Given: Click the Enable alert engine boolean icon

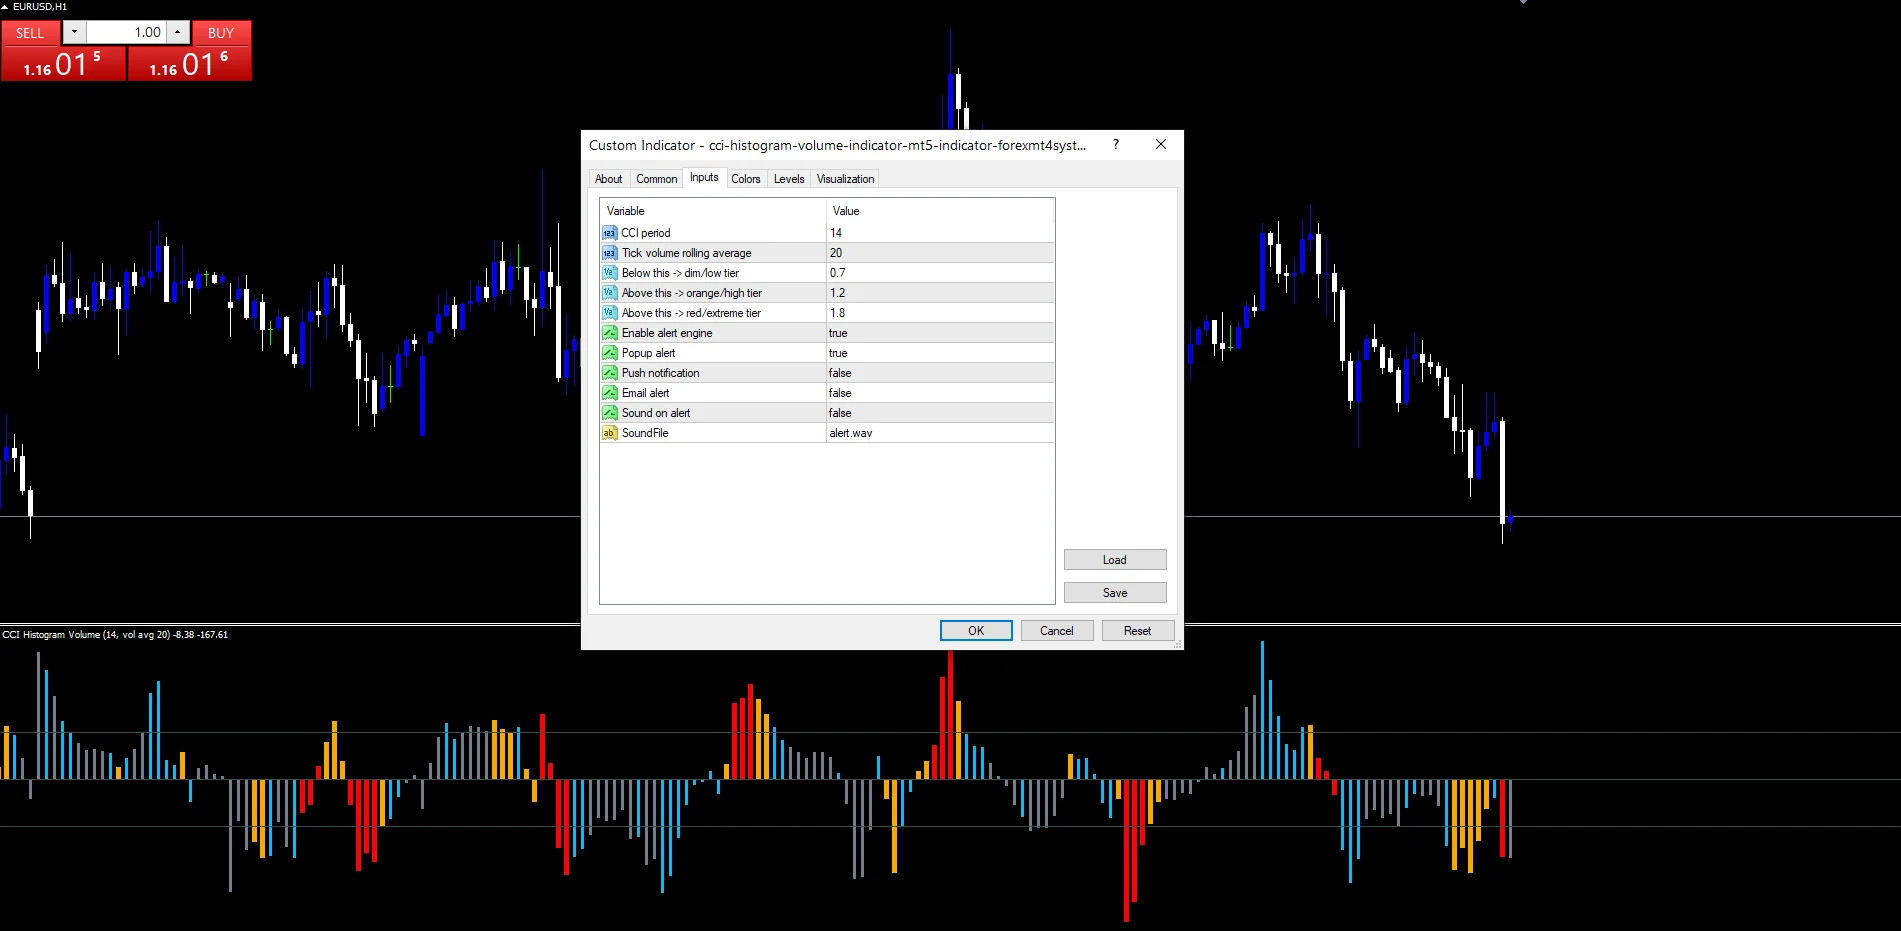Looking at the screenshot, I should [x=609, y=333].
